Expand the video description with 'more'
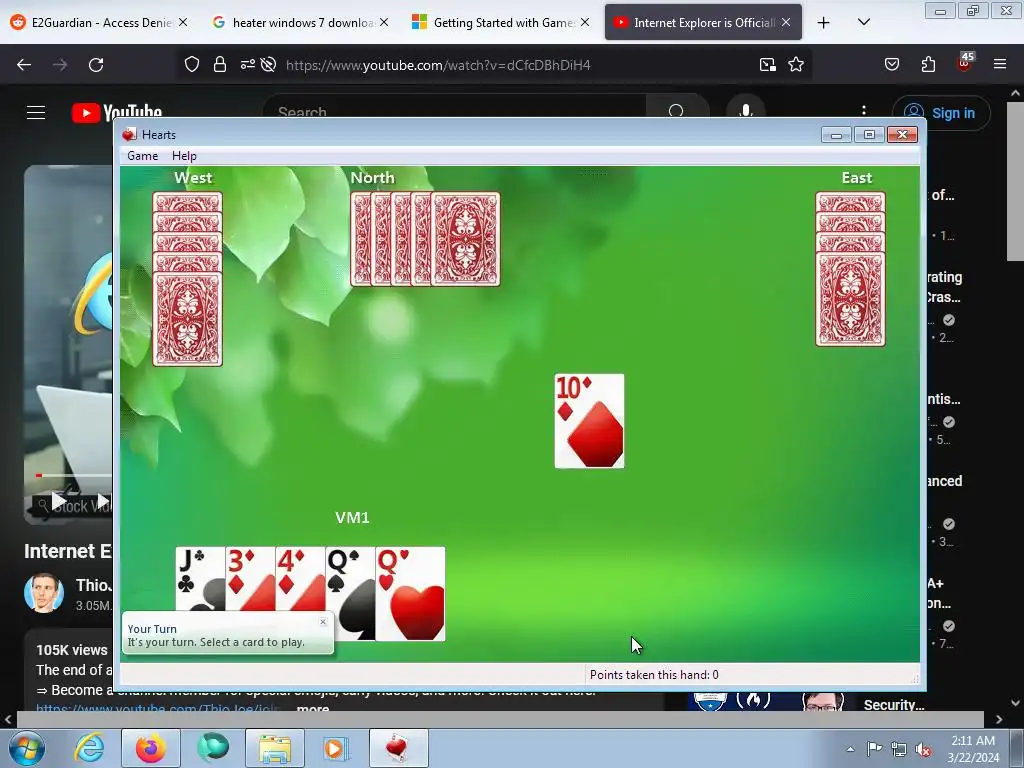Image resolution: width=1024 pixels, height=768 pixels. pyautogui.click(x=313, y=707)
